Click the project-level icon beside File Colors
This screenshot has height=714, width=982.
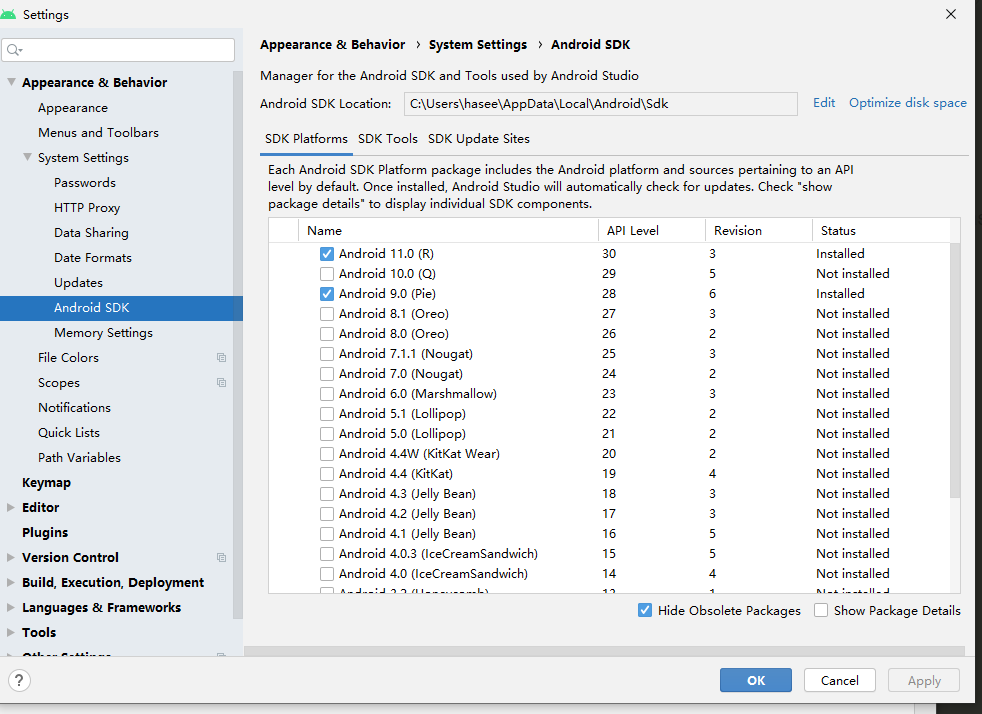pyautogui.click(x=221, y=357)
